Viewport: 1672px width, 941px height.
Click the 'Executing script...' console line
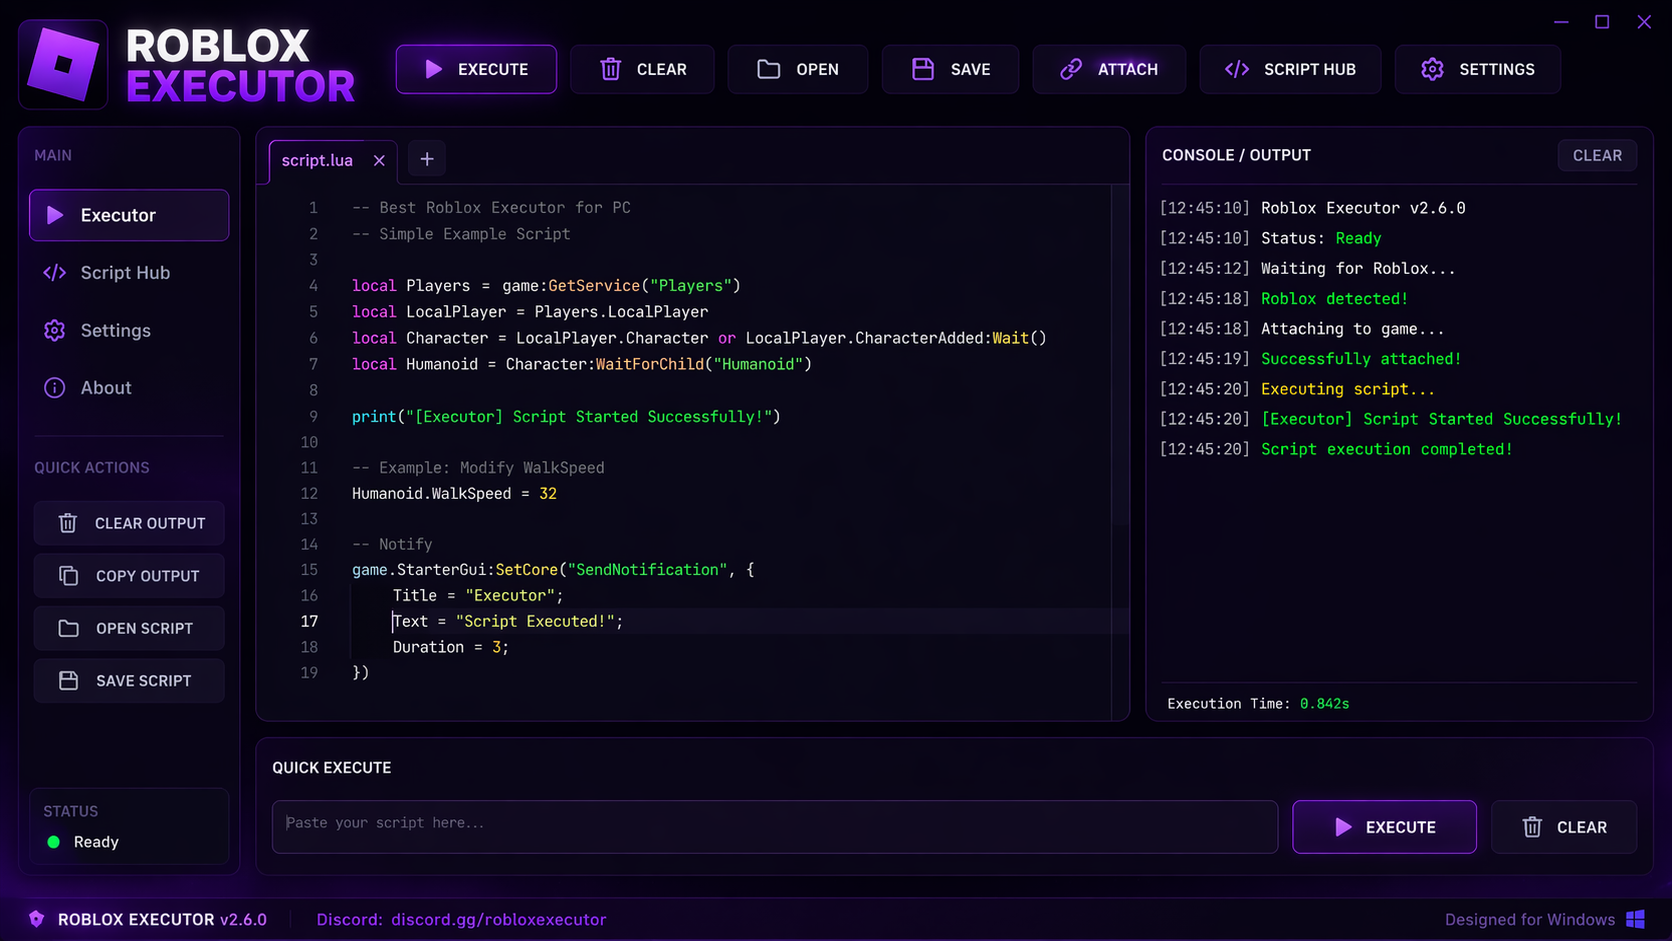[x=1347, y=389]
